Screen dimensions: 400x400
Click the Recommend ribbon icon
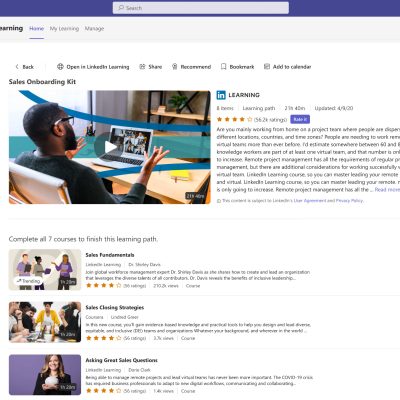coord(174,67)
